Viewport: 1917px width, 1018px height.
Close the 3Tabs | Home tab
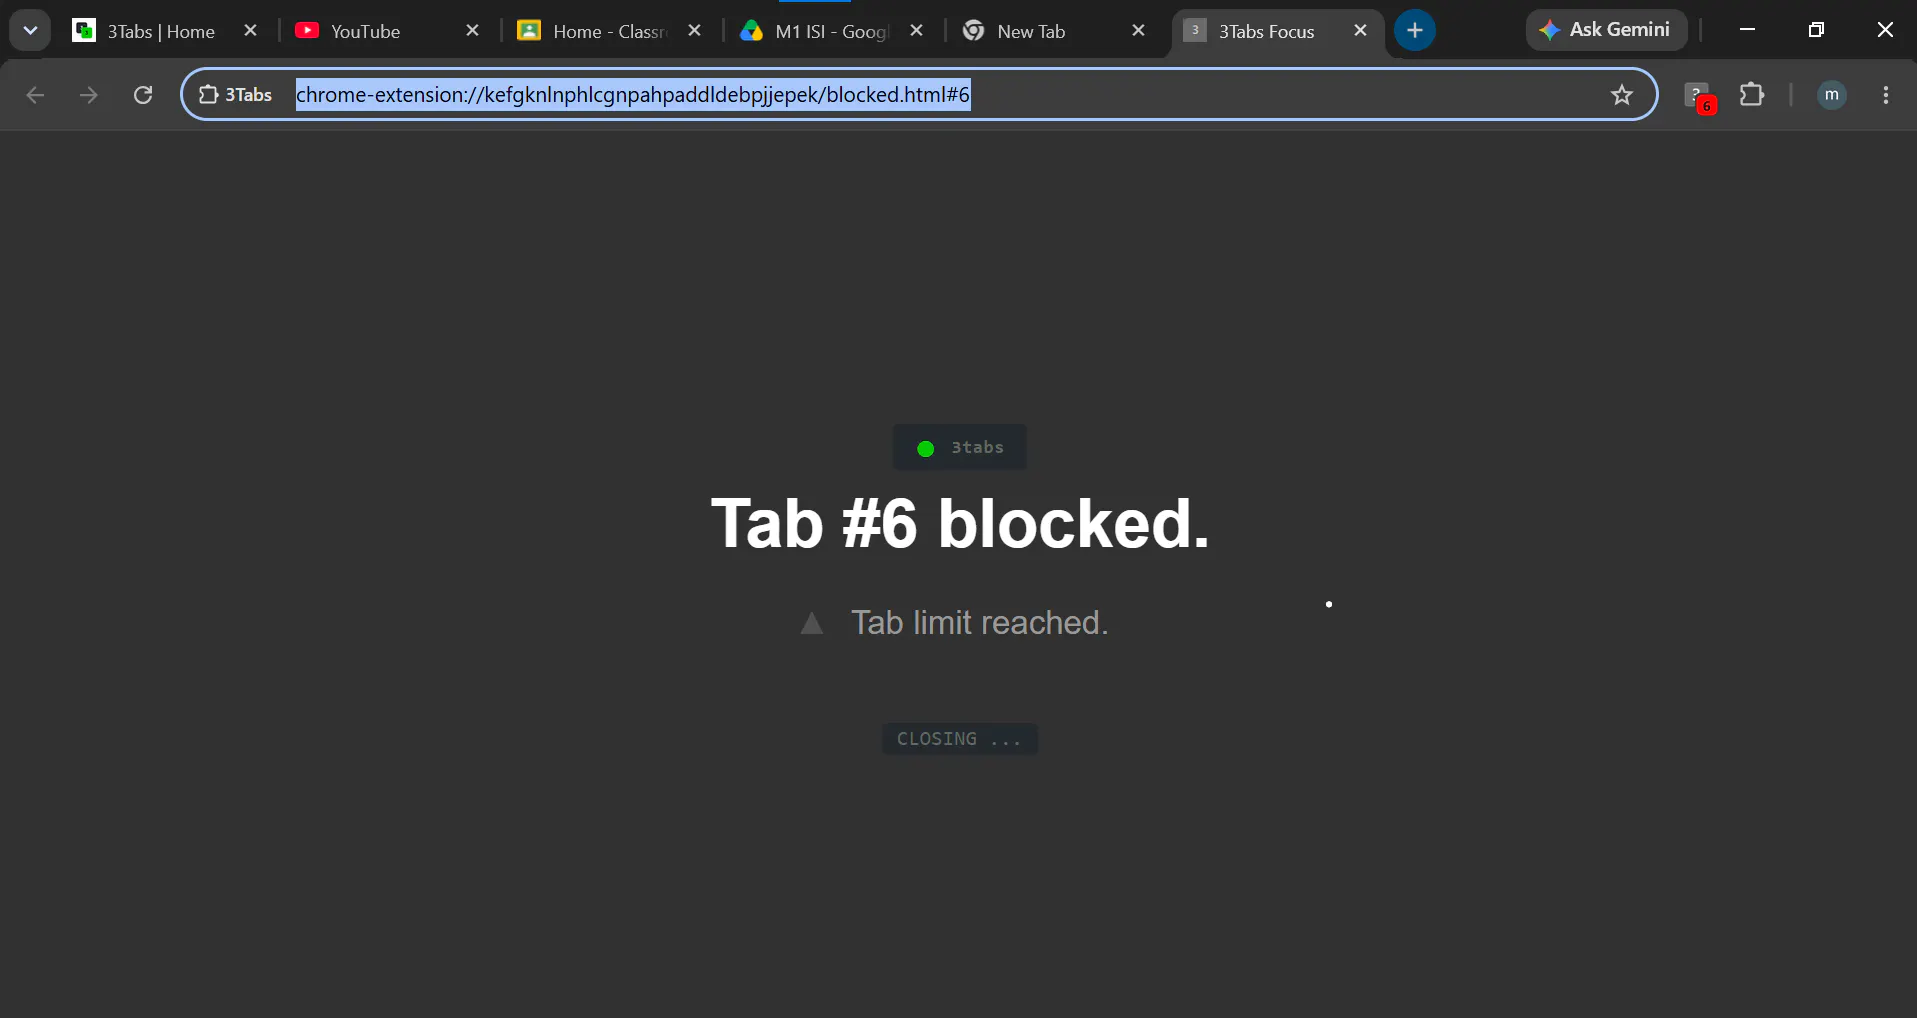coord(251,31)
